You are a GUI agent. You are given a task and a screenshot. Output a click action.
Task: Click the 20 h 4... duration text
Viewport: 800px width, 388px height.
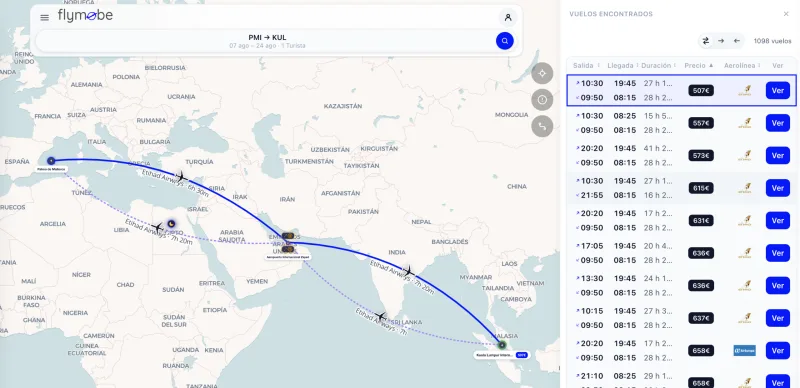pos(658,246)
